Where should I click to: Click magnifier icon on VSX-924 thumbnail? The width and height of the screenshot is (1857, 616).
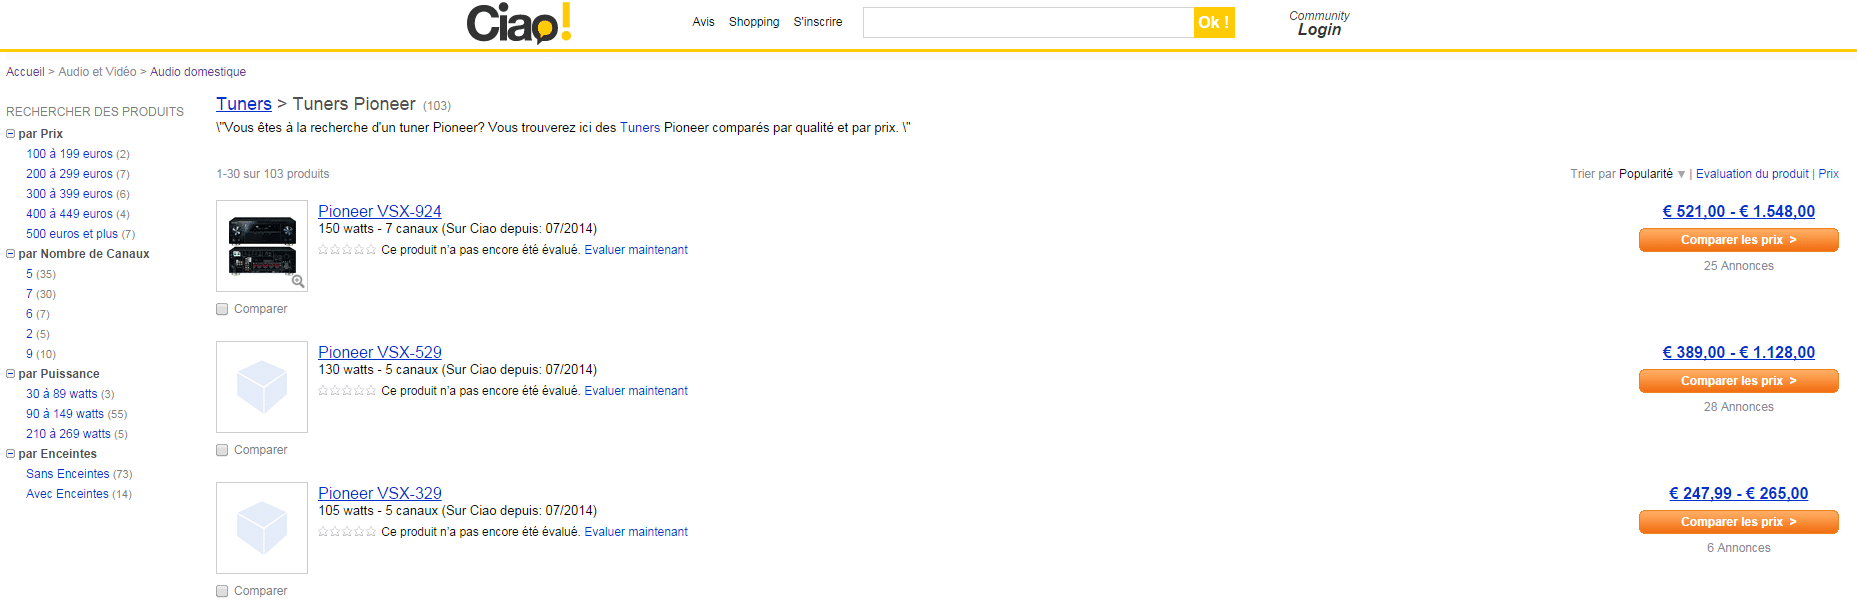(x=298, y=281)
